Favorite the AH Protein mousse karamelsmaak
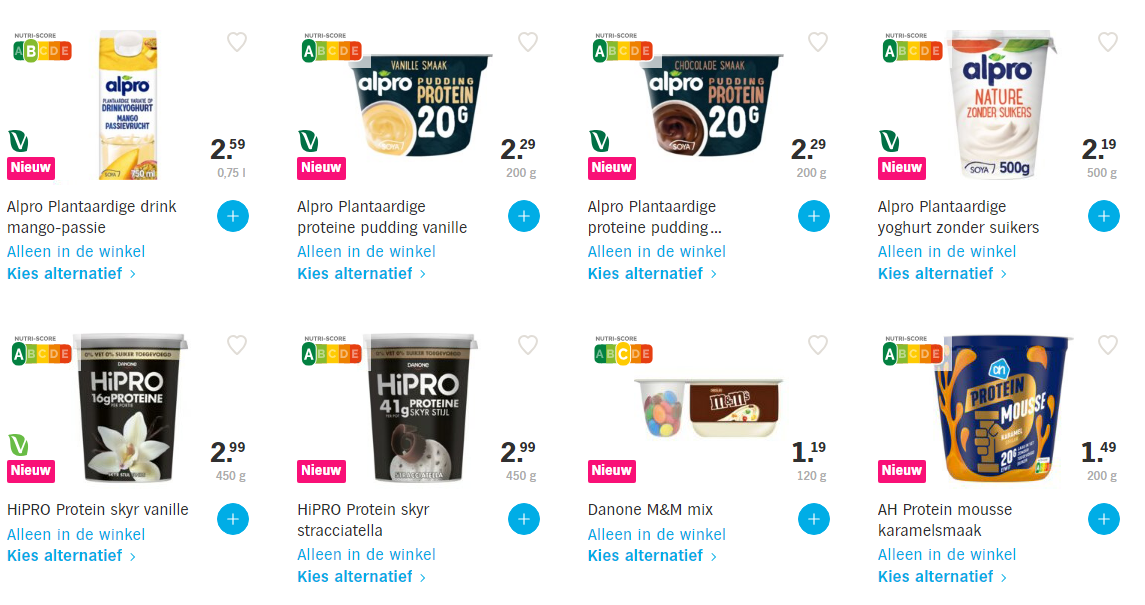Screen dimensions: 1145x605 (x=1108, y=345)
